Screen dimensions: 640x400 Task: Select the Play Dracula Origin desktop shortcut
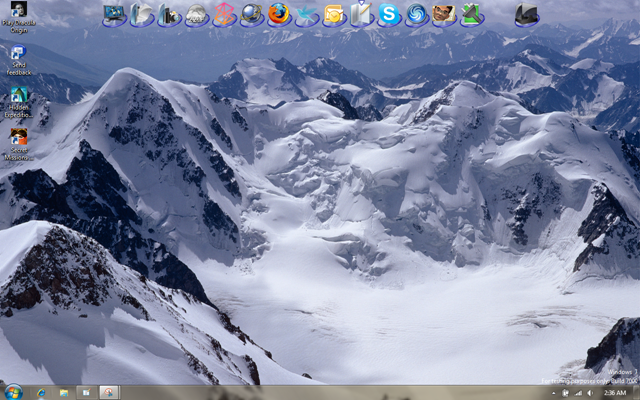click(x=19, y=17)
